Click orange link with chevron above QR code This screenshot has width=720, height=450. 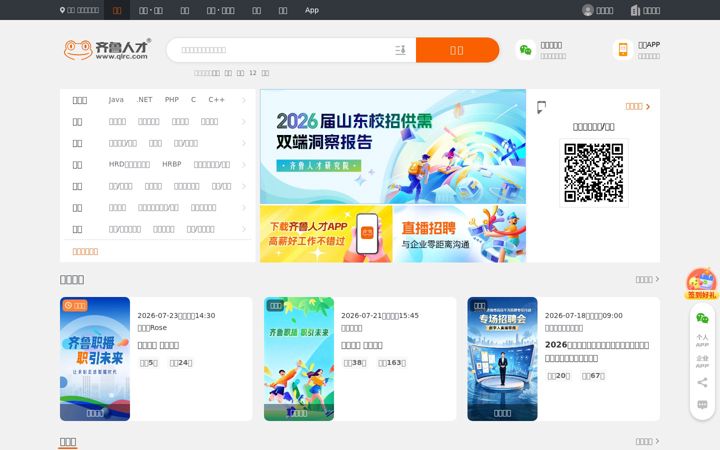[x=638, y=107]
